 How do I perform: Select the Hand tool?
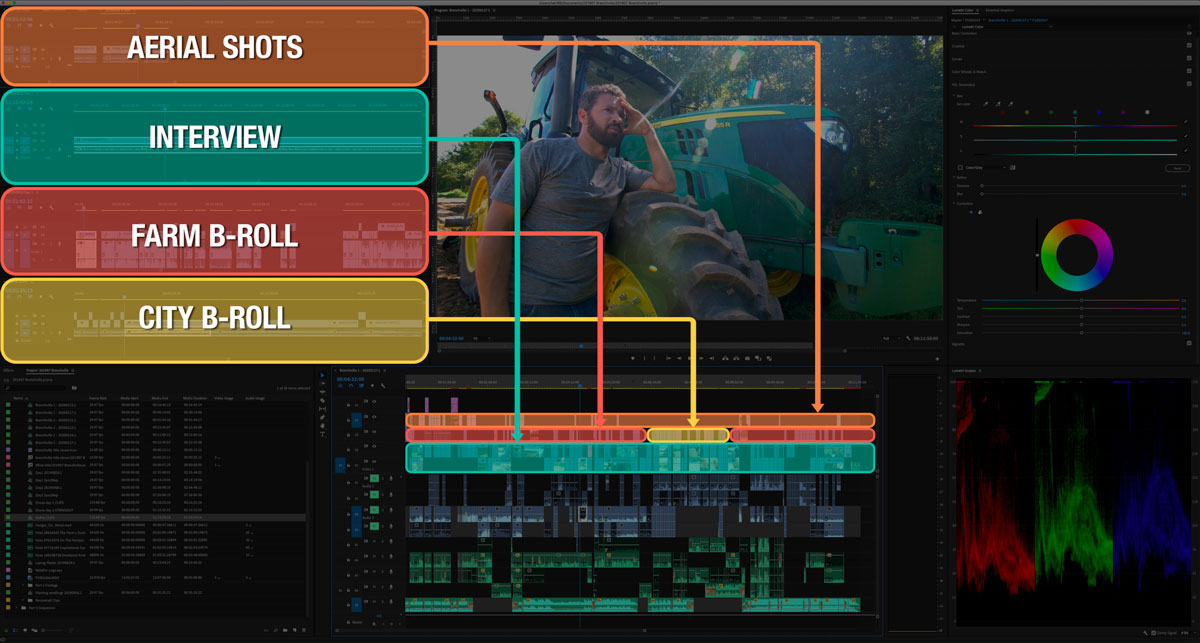coord(322,426)
